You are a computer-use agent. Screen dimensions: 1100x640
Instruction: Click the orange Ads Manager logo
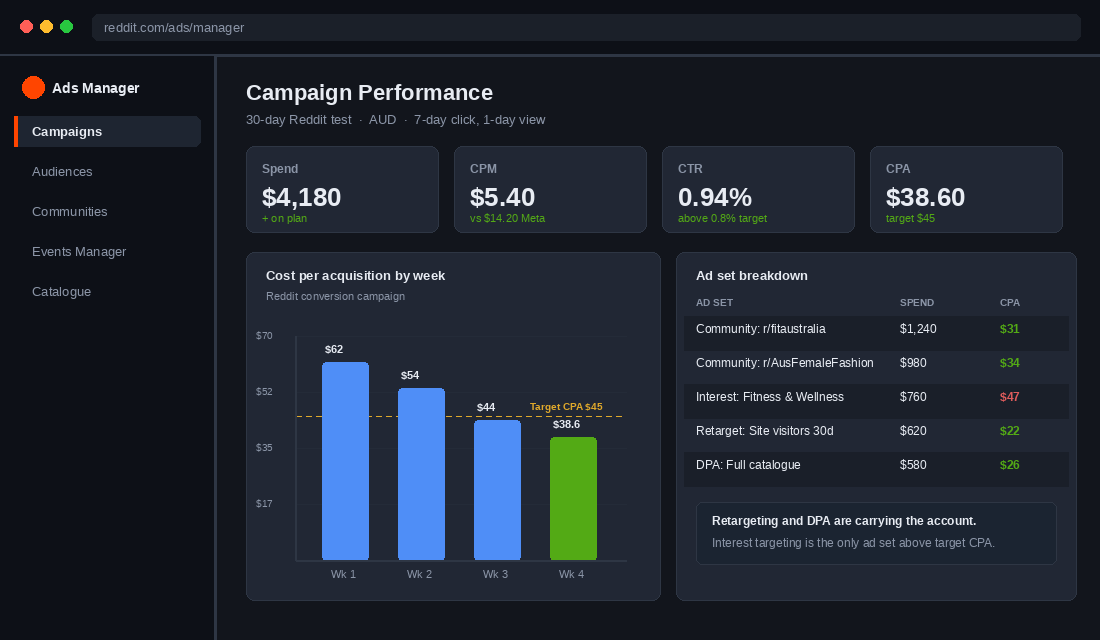(33, 88)
